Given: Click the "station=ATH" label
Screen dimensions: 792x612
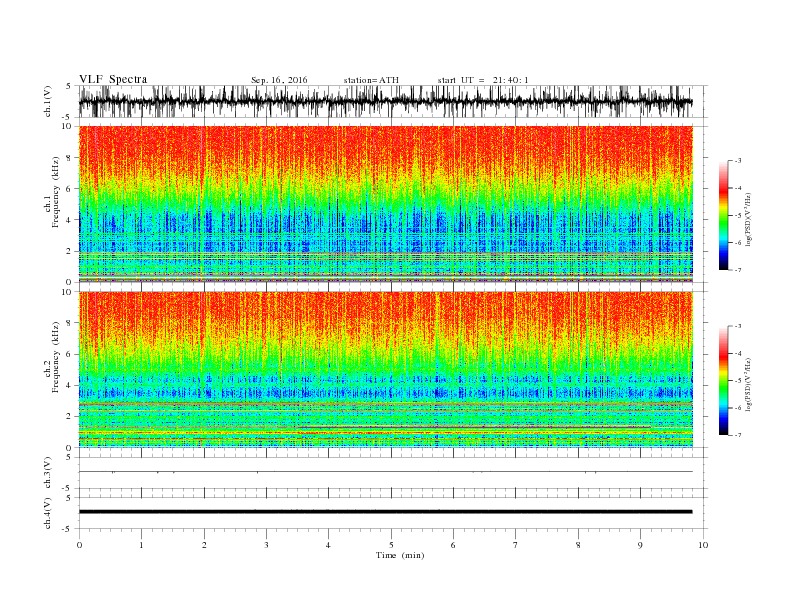Looking at the screenshot, I should 371,80.
